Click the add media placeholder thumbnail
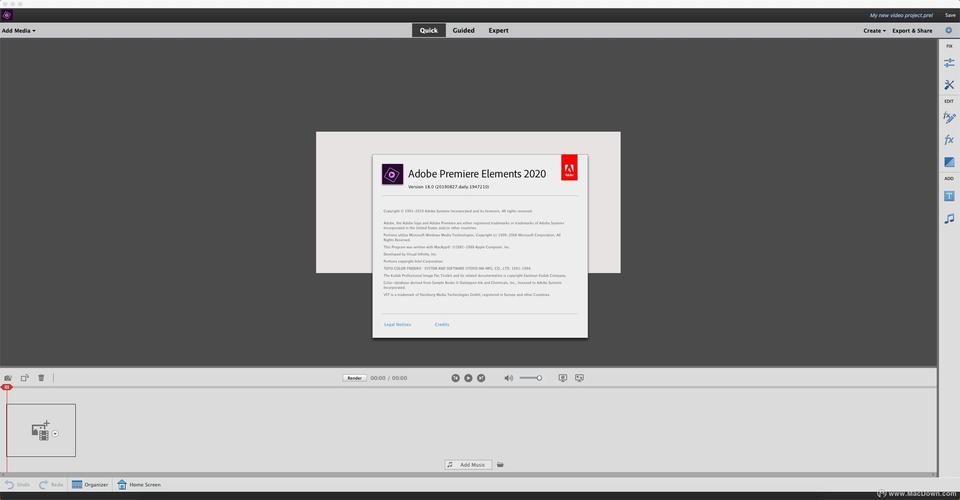This screenshot has width=960, height=500. (x=41, y=430)
